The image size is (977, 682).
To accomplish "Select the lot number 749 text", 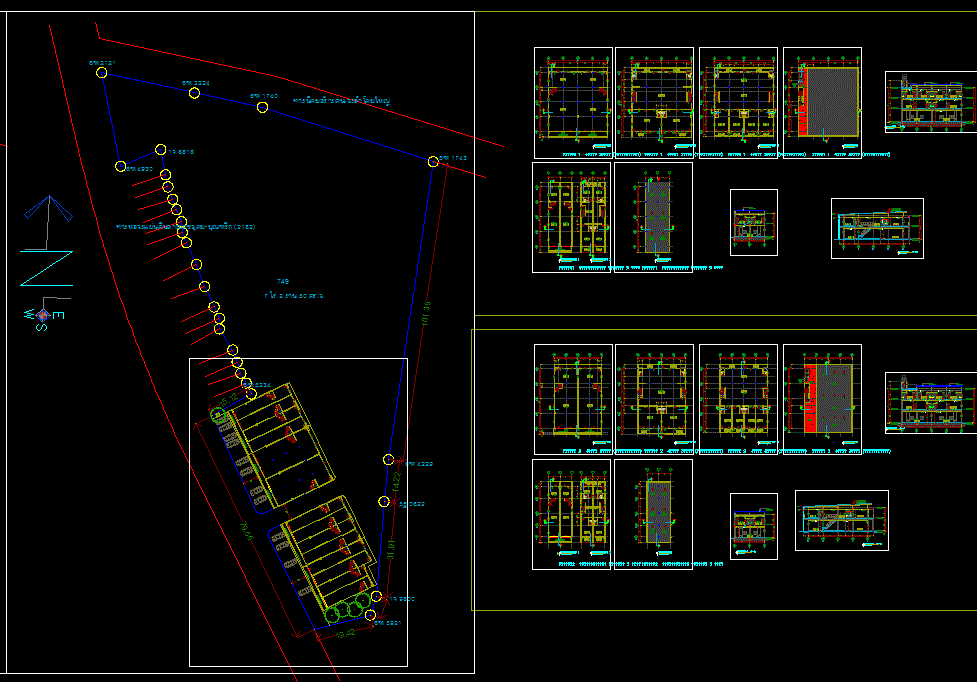I will tap(282, 282).
